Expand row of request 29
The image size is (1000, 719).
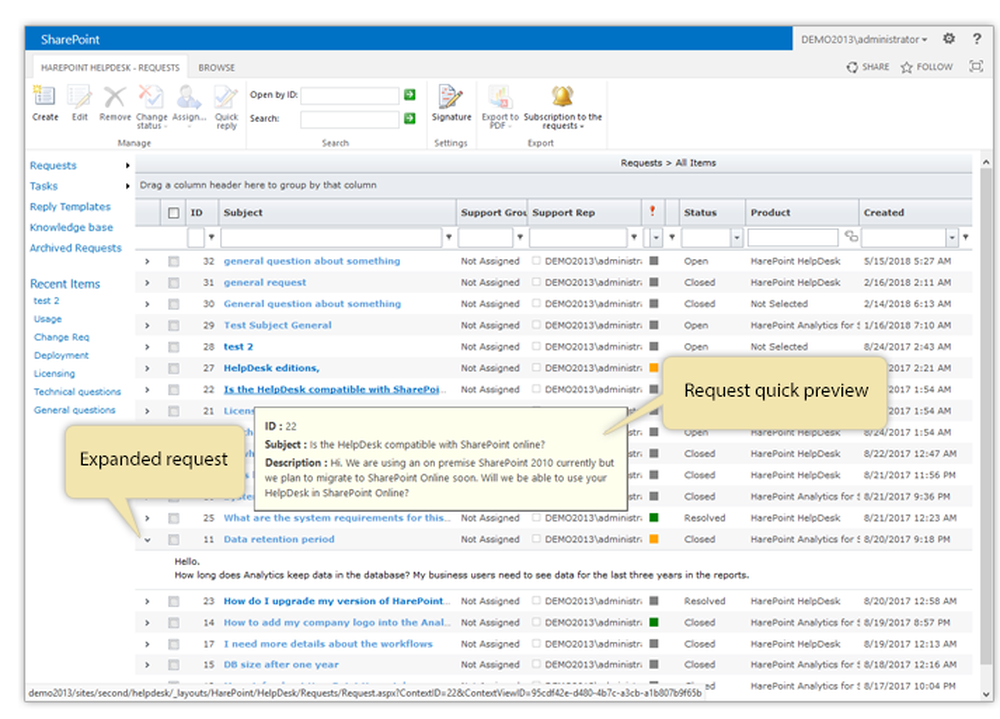tap(147, 325)
